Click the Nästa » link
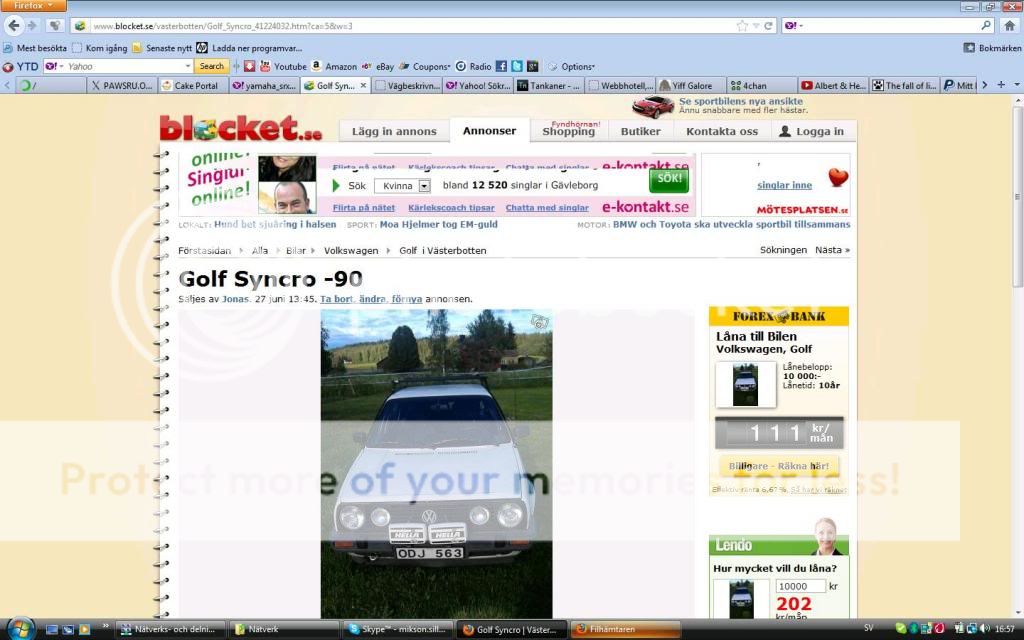Screen dimensions: 1024x640 tap(832, 250)
